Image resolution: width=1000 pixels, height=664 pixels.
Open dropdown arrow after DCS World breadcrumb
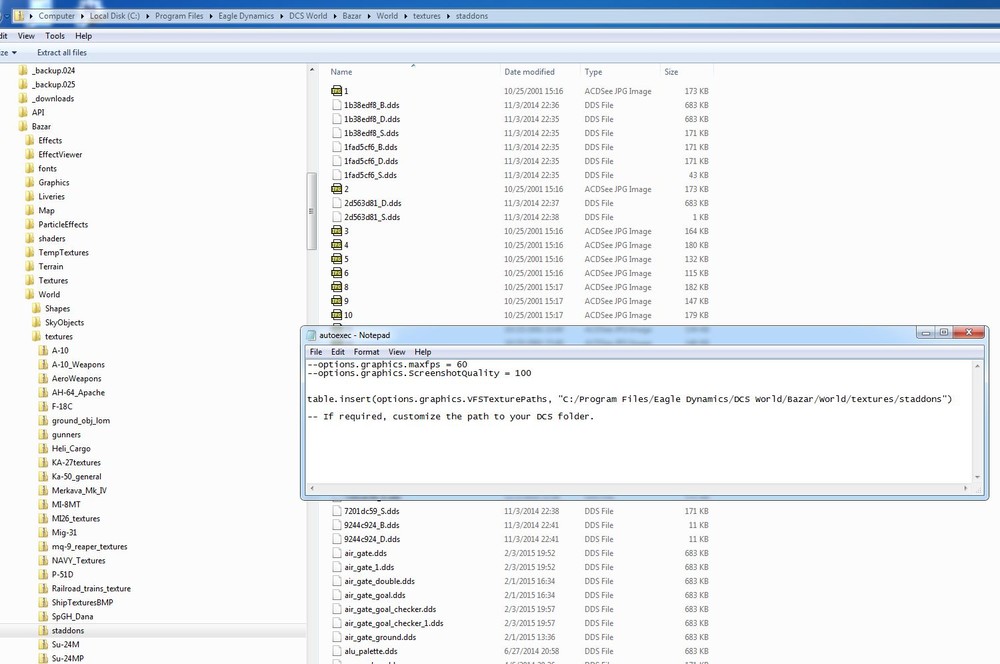[335, 16]
